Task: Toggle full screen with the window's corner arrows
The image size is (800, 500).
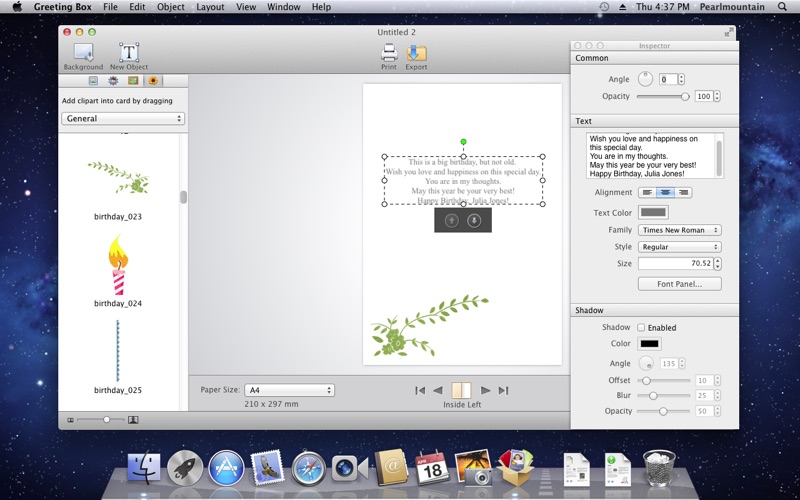Action: pyautogui.click(x=728, y=32)
